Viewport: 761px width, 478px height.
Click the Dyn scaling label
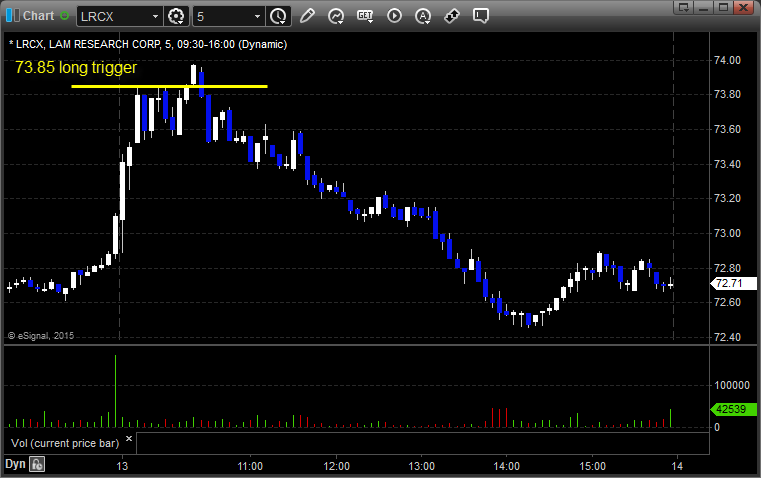pos(14,464)
